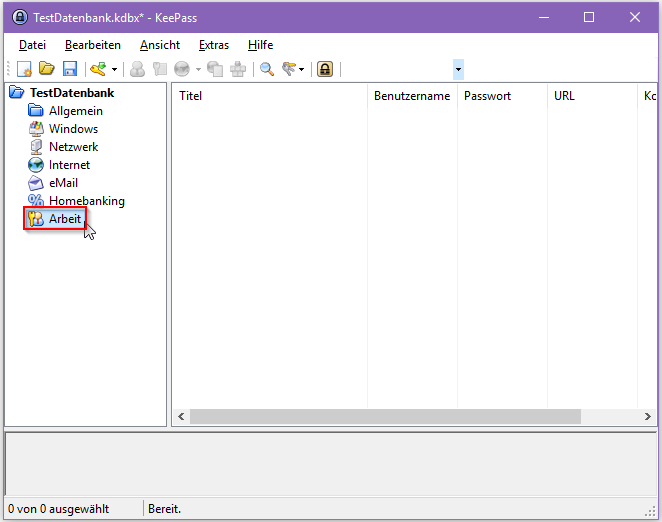Image resolution: width=662 pixels, height=522 pixels.
Task: Select the Homebanking group
Action: pos(87,201)
